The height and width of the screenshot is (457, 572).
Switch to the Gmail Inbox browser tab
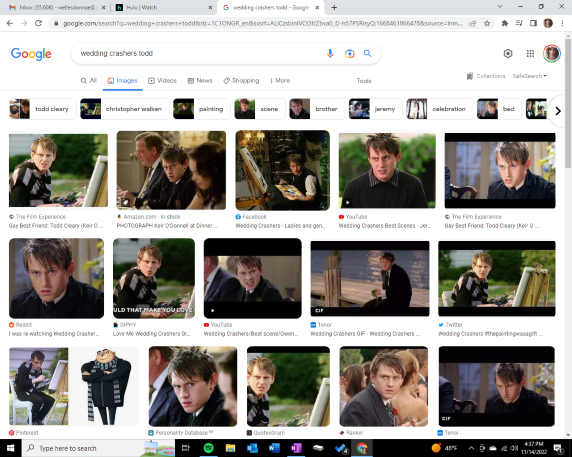pos(57,7)
